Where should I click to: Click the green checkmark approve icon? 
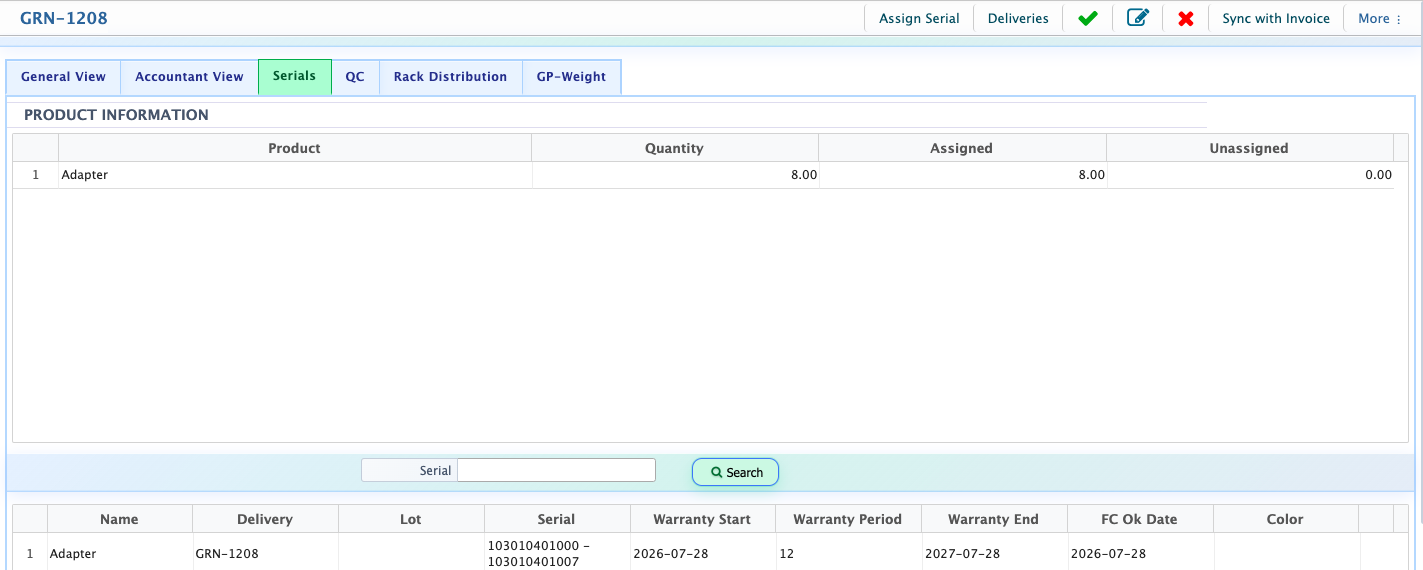click(1087, 18)
